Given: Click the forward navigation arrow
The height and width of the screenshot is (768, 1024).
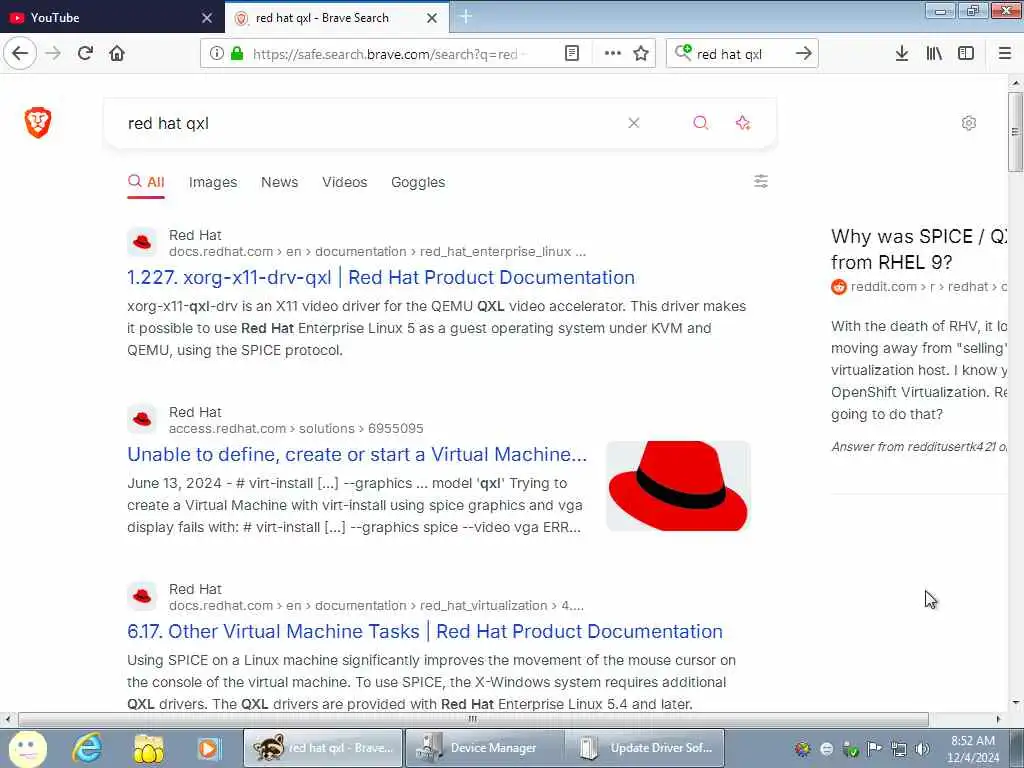Looking at the screenshot, I should pos(54,53).
